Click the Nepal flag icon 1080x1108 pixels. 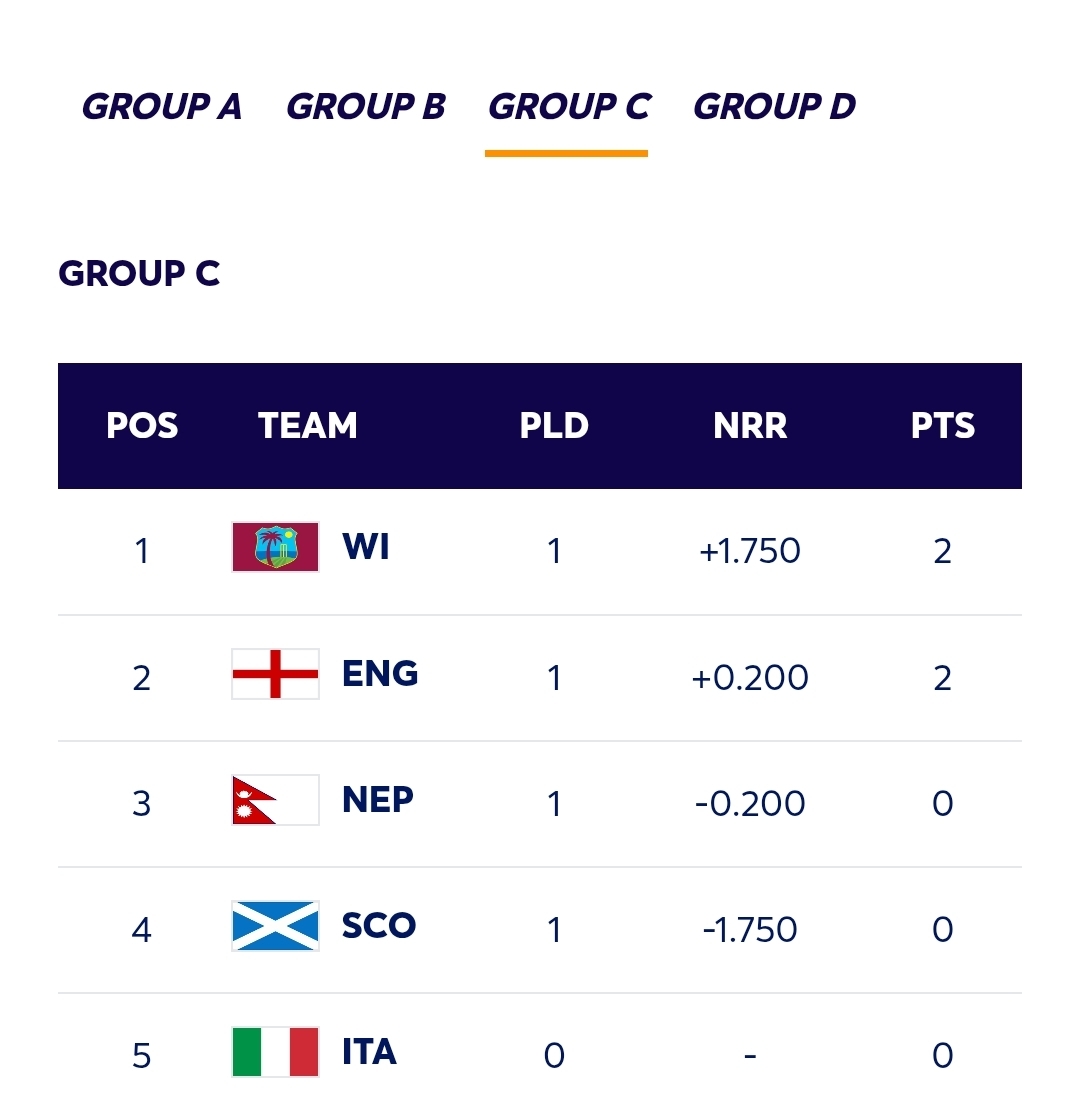pos(275,800)
